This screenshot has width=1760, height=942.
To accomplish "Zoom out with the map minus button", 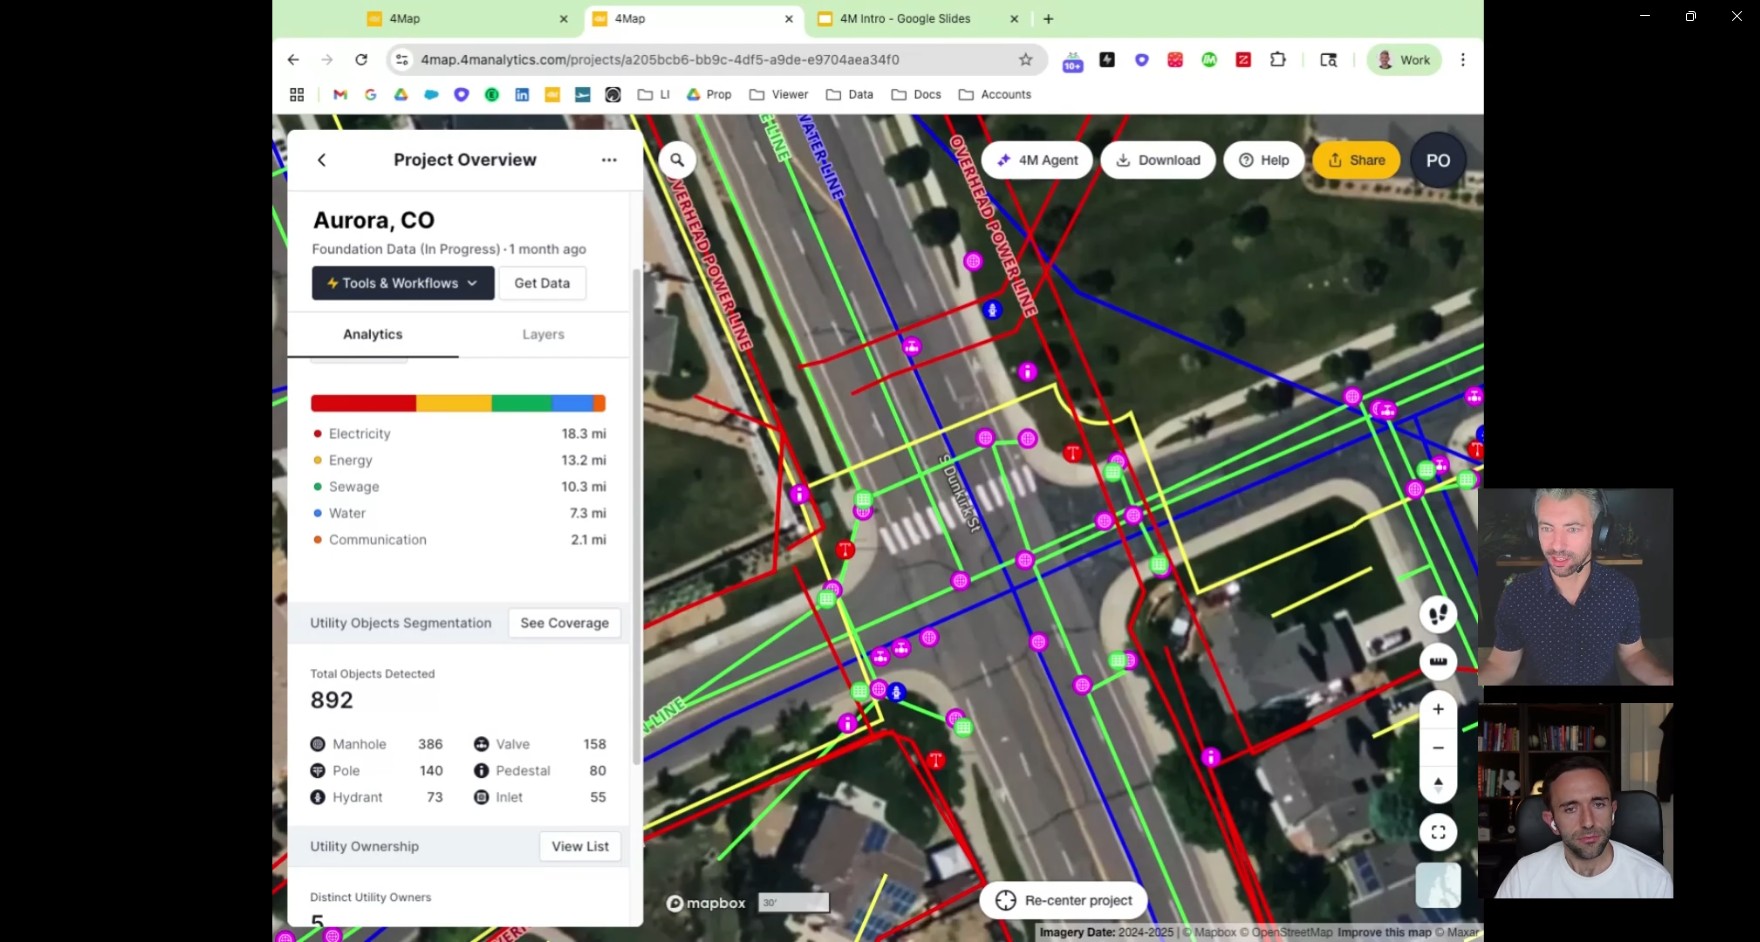I will coord(1438,748).
